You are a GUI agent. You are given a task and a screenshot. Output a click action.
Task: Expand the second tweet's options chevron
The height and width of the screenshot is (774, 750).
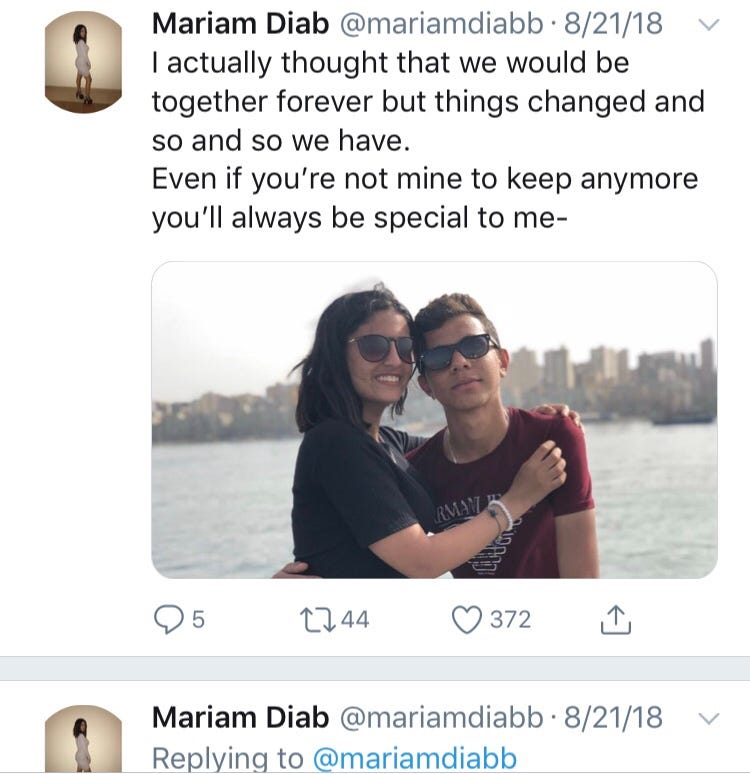point(707,718)
